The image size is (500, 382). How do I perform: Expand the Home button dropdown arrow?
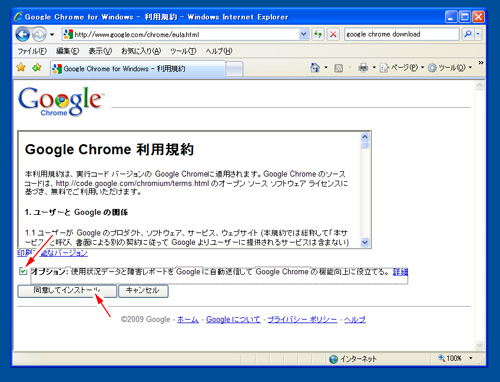point(326,68)
